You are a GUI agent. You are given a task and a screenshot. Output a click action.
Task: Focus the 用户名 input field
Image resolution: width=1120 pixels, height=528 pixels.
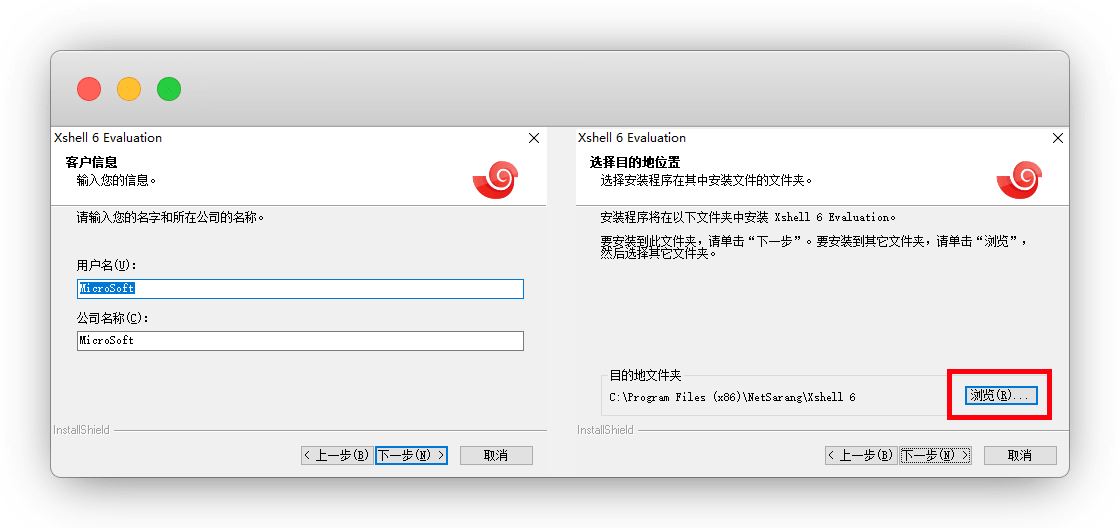300,288
